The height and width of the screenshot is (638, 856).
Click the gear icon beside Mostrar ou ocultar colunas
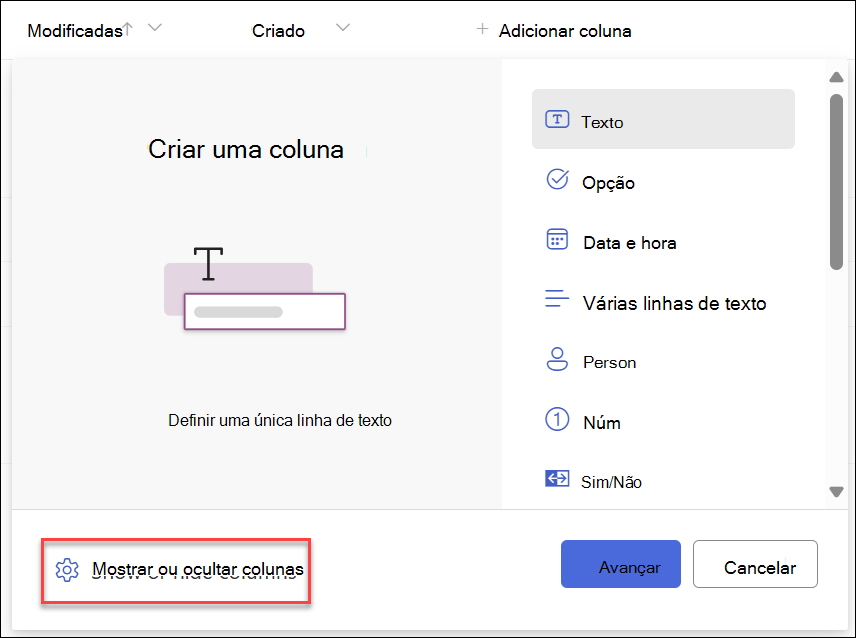point(67,570)
